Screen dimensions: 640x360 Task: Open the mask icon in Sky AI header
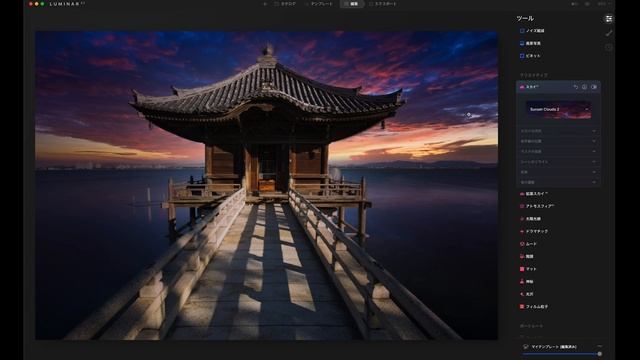584,87
